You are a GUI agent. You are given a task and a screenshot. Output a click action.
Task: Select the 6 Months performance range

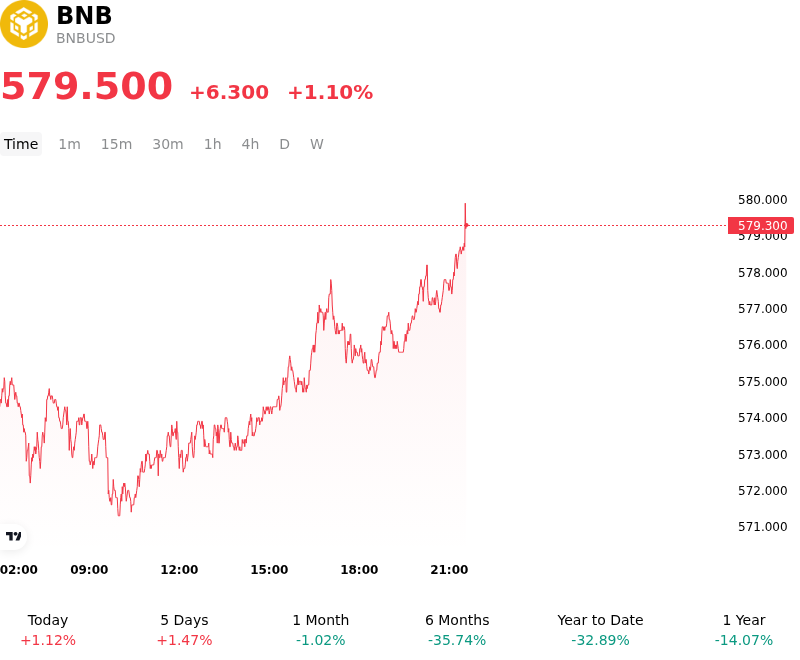tap(457, 630)
